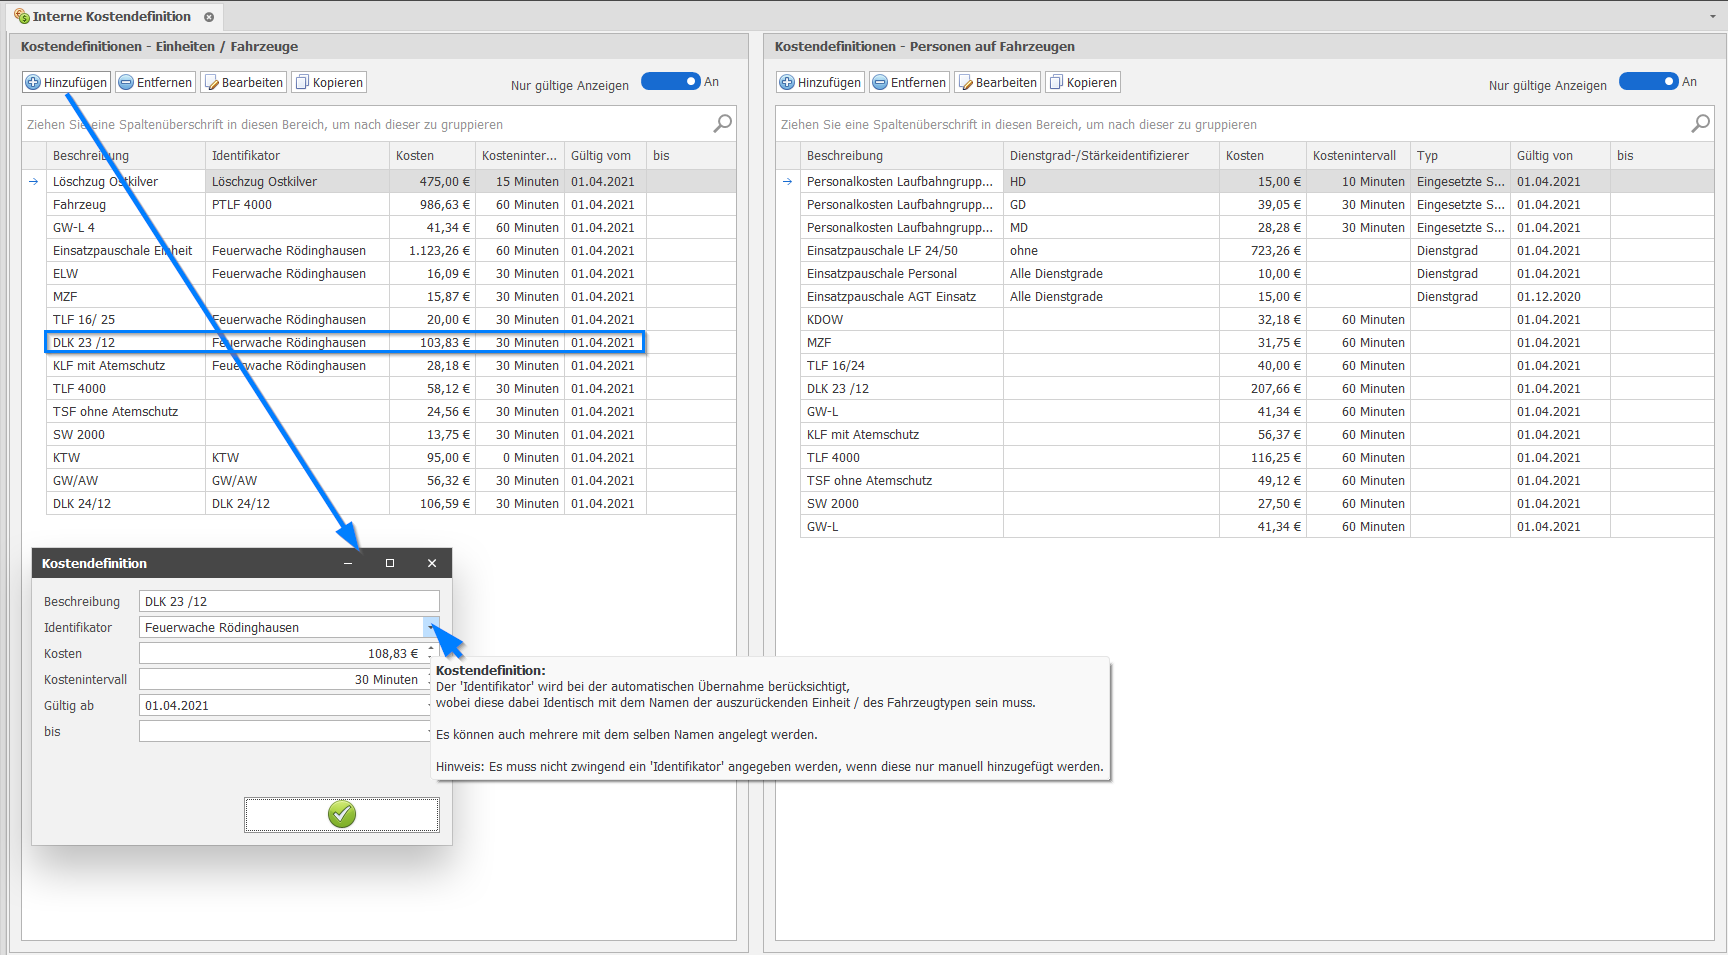This screenshot has height=955, width=1728.
Task: Confirm dialog with the green checkmark button
Action: tap(341, 815)
